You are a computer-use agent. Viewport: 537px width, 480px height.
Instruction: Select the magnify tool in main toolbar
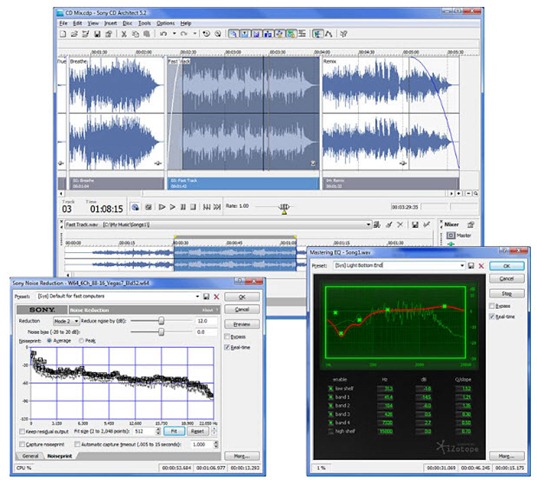point(233,34)
